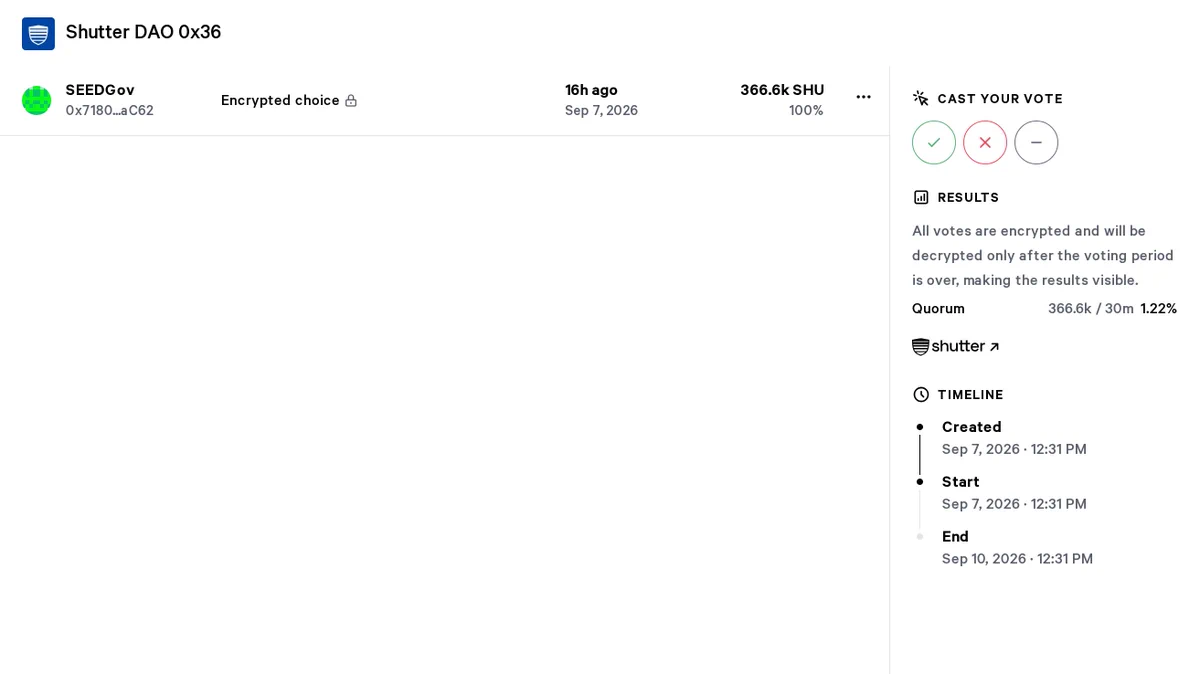Click the Results section heading
Image resolution: width=1200 pixels, height=674 pixels.
[968, 198]
